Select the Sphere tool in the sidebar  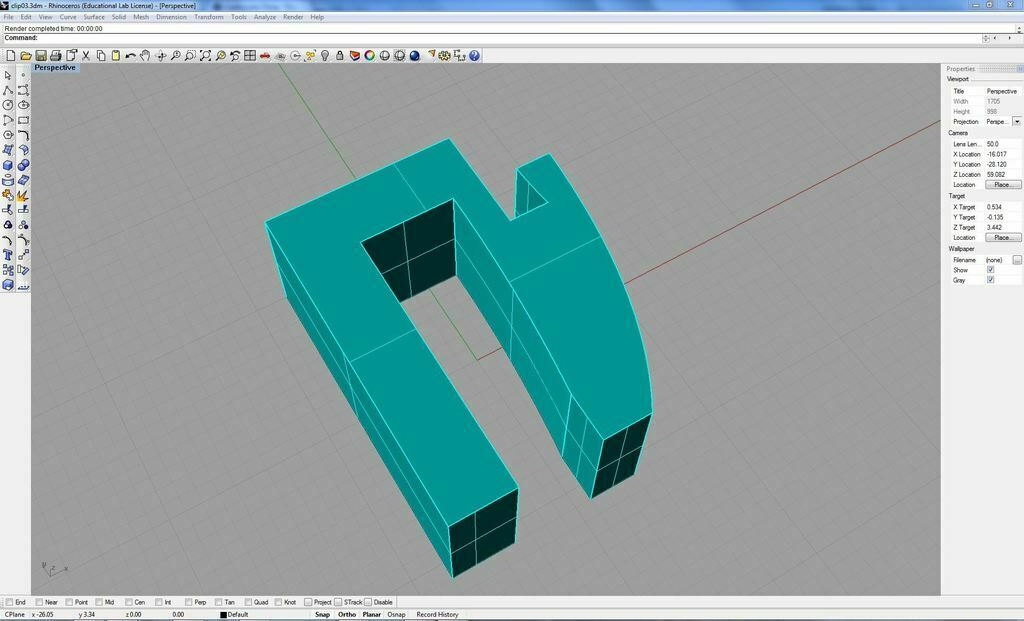tap(22, 163)
